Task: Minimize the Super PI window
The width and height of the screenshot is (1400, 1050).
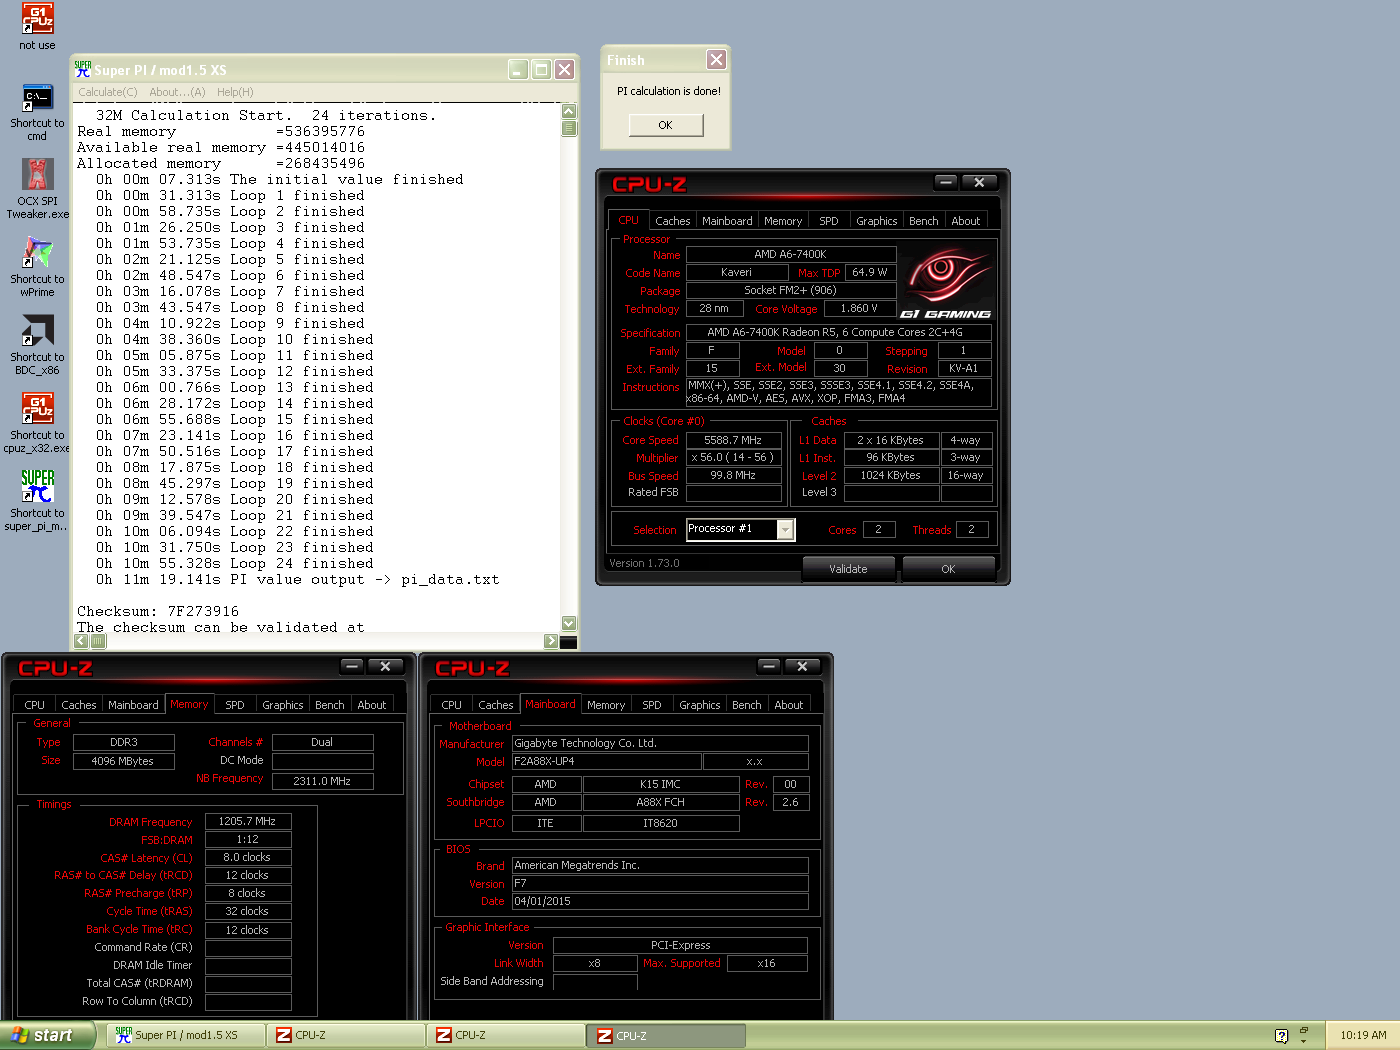Action: click(518, 69)
